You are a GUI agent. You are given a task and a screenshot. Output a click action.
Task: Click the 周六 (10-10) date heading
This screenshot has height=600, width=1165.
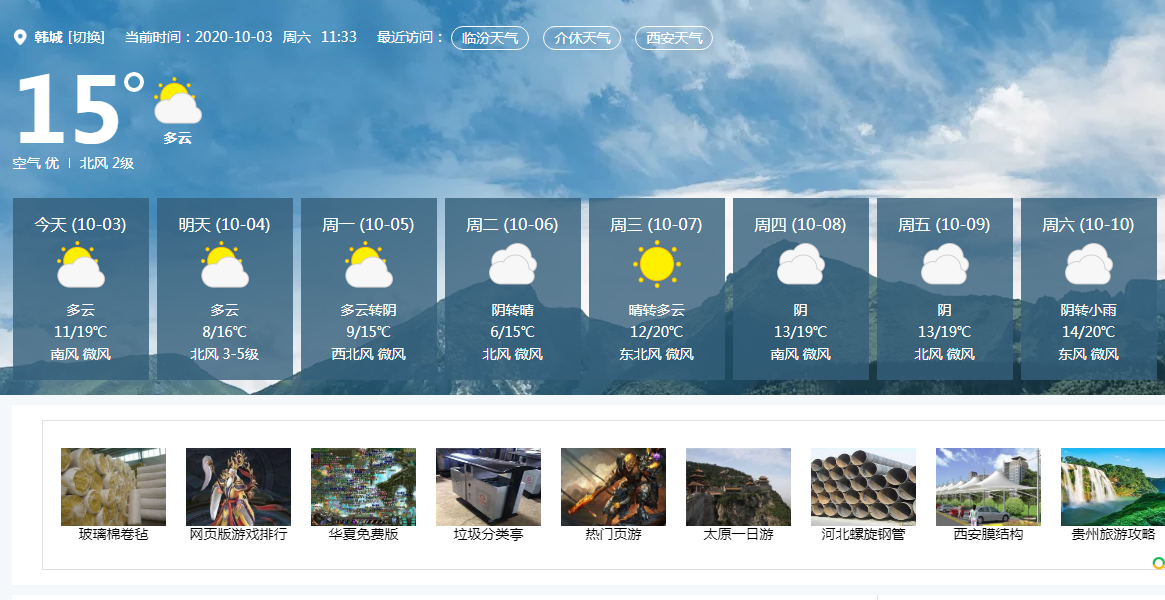click(1088, 224)
